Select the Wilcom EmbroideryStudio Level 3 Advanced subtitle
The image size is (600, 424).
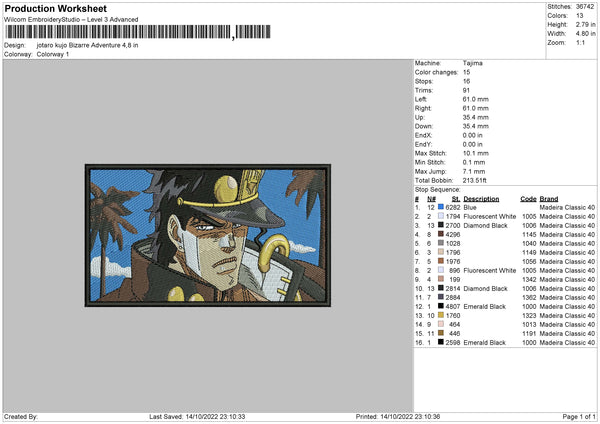71,20
